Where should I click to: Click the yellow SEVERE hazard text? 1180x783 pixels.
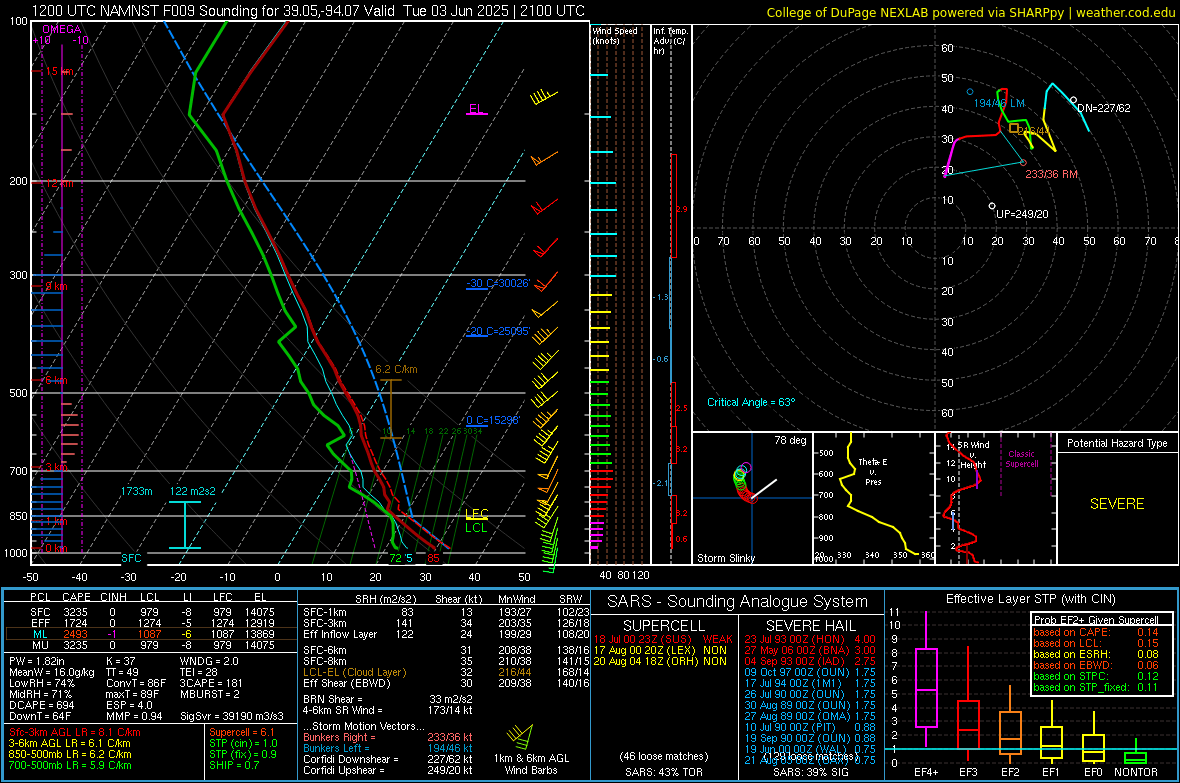tap(1117, 504)
